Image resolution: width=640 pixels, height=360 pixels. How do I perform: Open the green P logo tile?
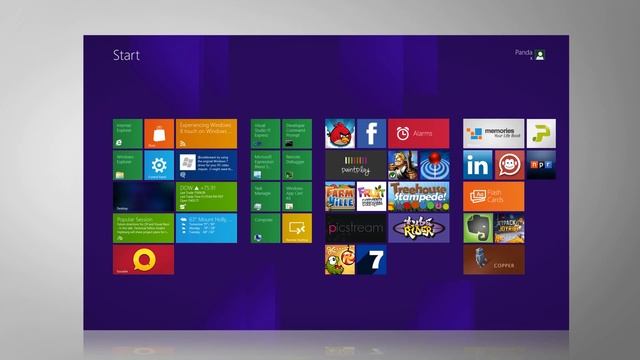[x=541, y=133]
